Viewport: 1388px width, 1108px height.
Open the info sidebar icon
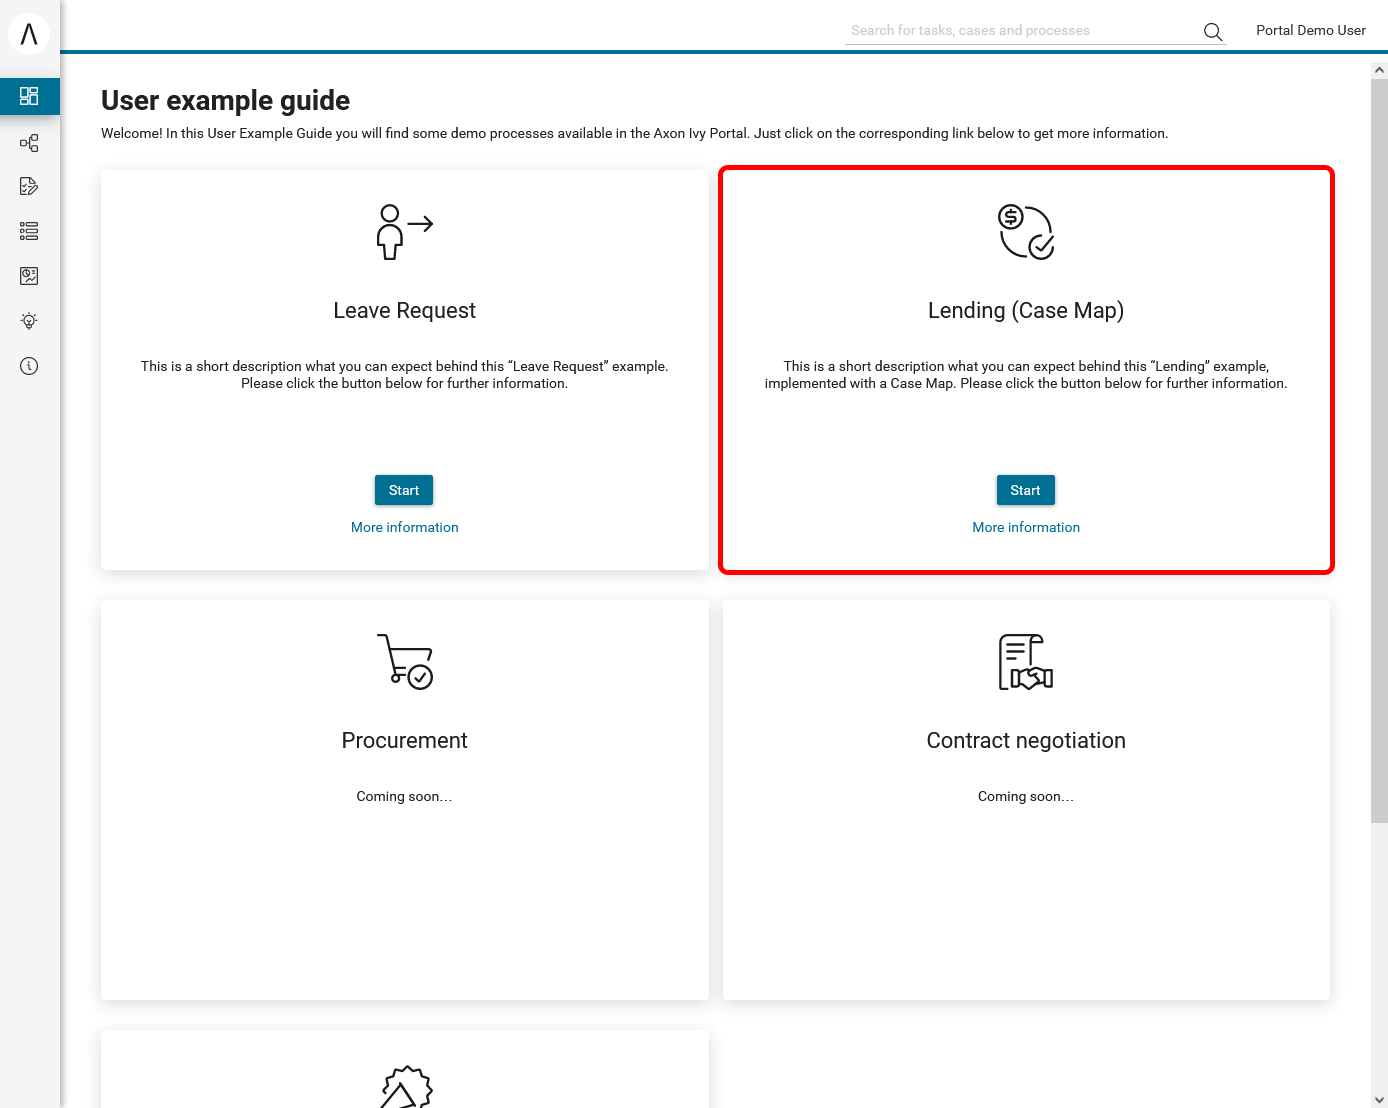point(29,366)
